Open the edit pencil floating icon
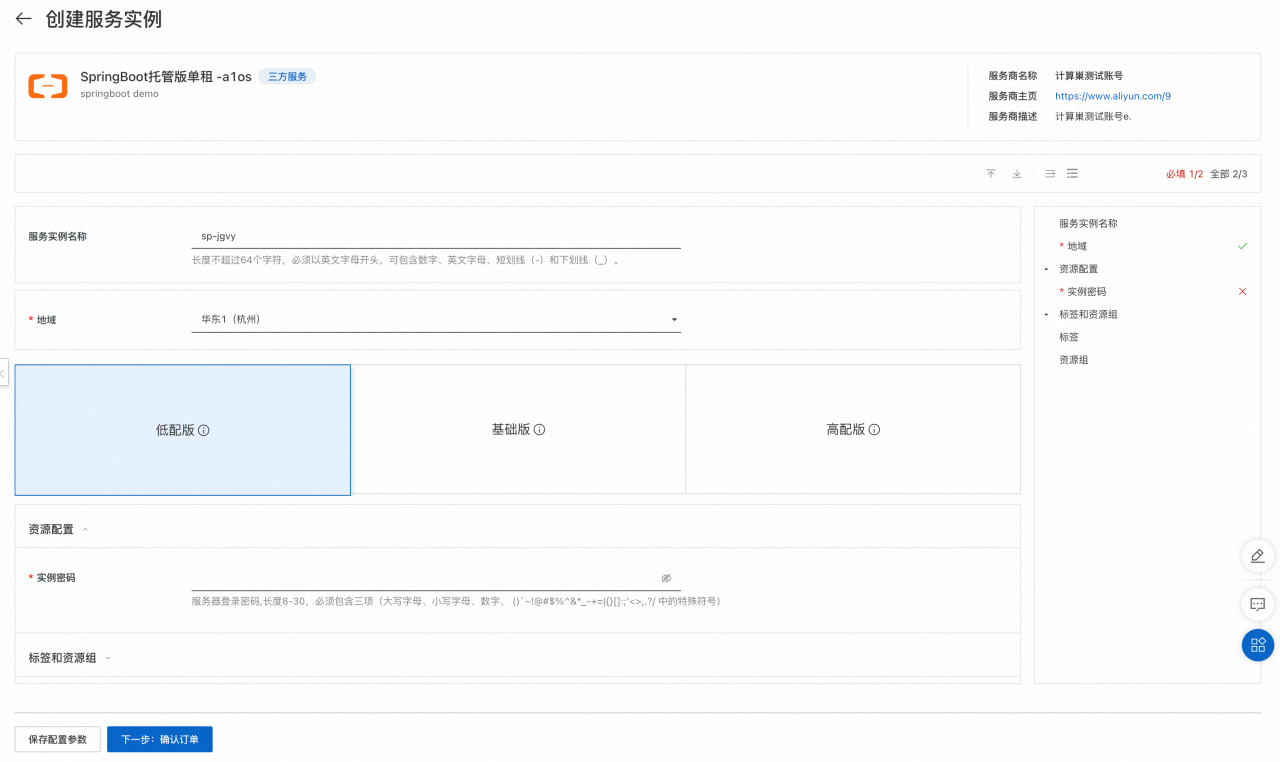Viewport: 1280px width, 762px height. (x=1257, y=556)
